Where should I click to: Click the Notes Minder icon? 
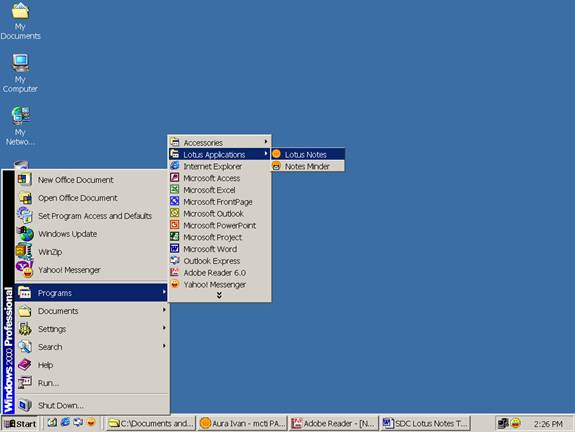point(277,166)
